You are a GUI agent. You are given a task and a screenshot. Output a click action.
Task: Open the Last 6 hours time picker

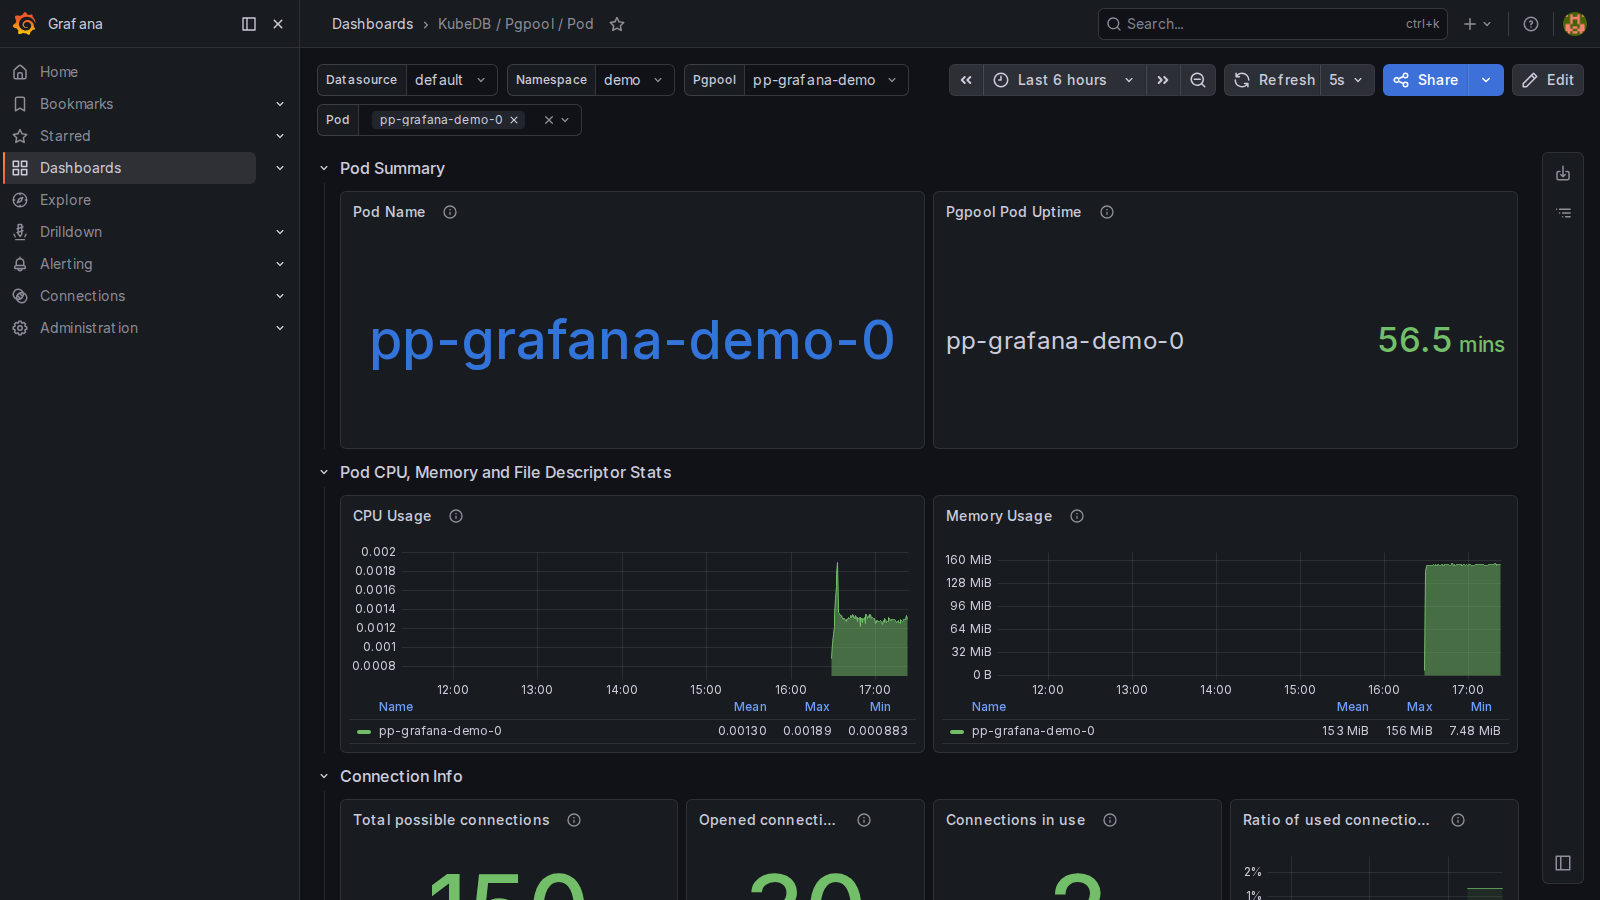1064,80
